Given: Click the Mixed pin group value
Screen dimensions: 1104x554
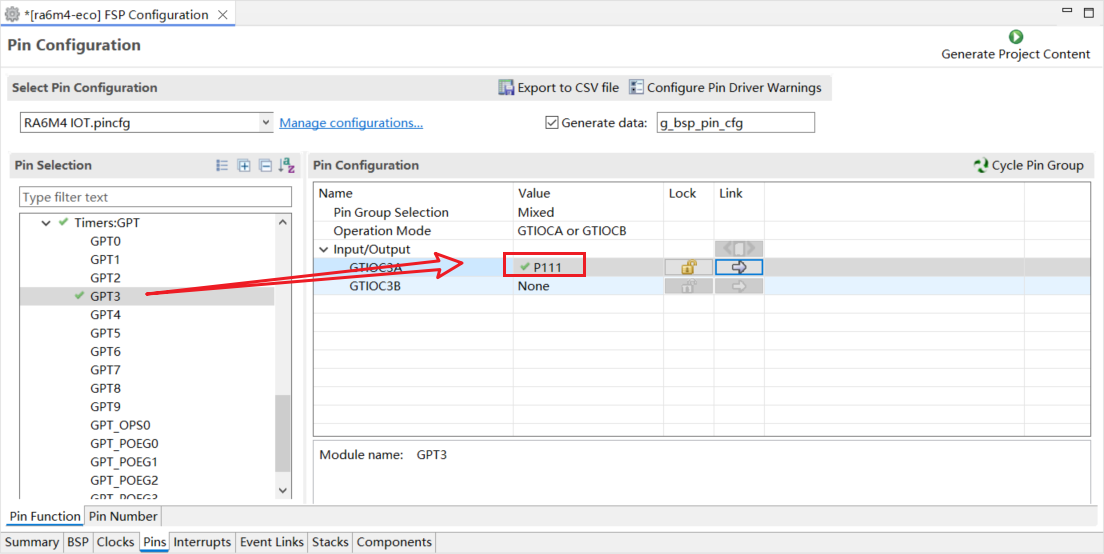Looking at the screenshot, I should [535, 213].
